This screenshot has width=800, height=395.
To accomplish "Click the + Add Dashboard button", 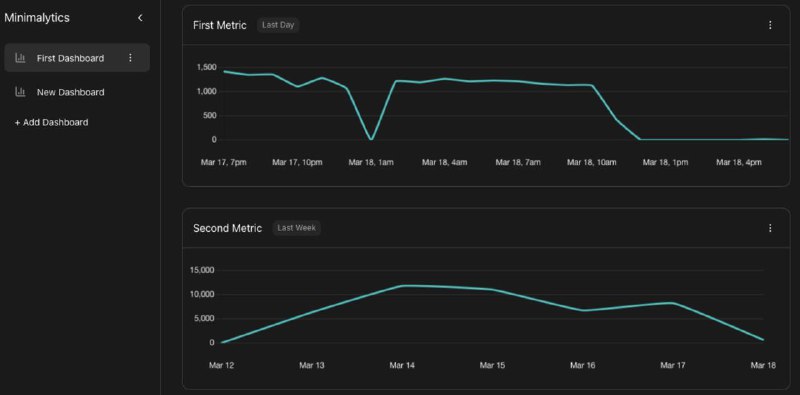I will [x=51, y=122].
